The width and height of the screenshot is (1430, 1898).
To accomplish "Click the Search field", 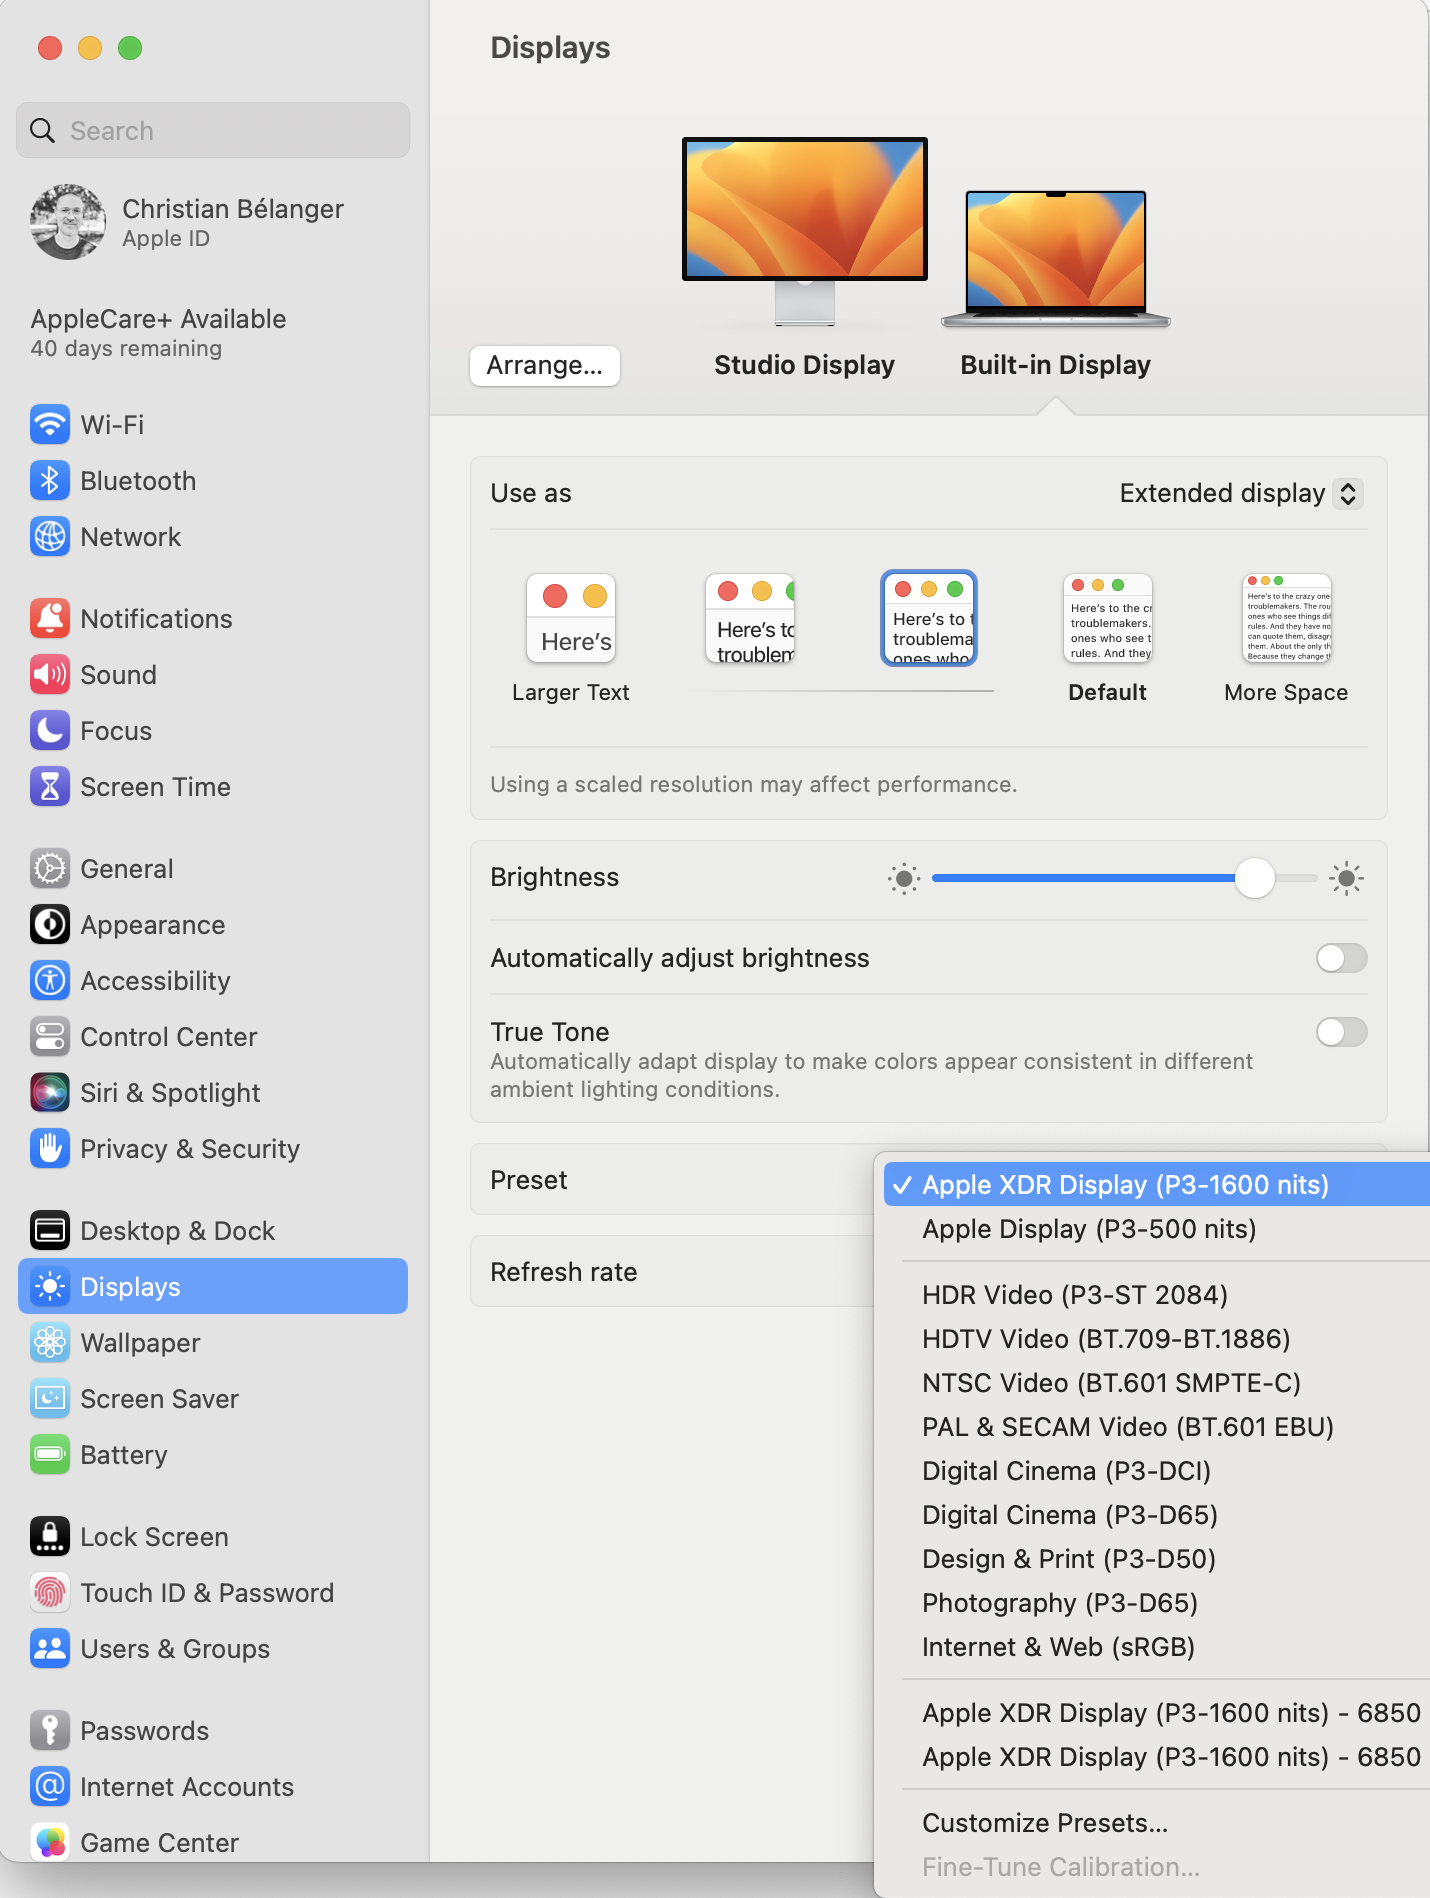I will click(x=213, y=130).
